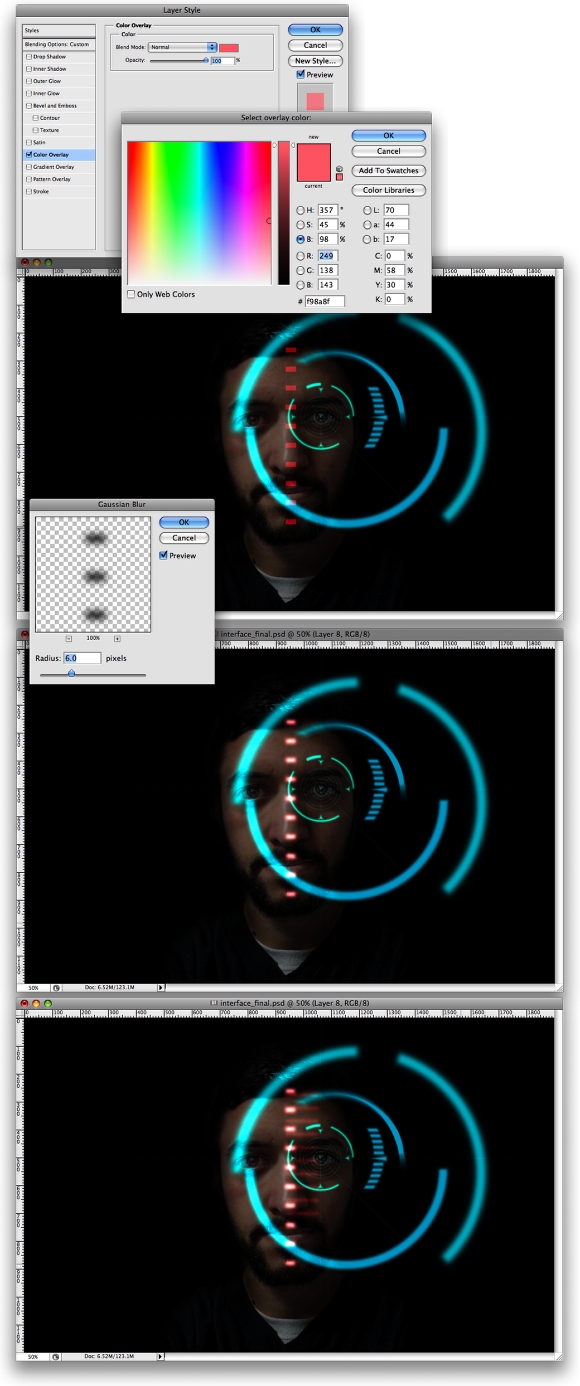The width and height of the screenshot is (580, 1386).
Task: Click the new color preview swatch
Action: tap(314, 153)
